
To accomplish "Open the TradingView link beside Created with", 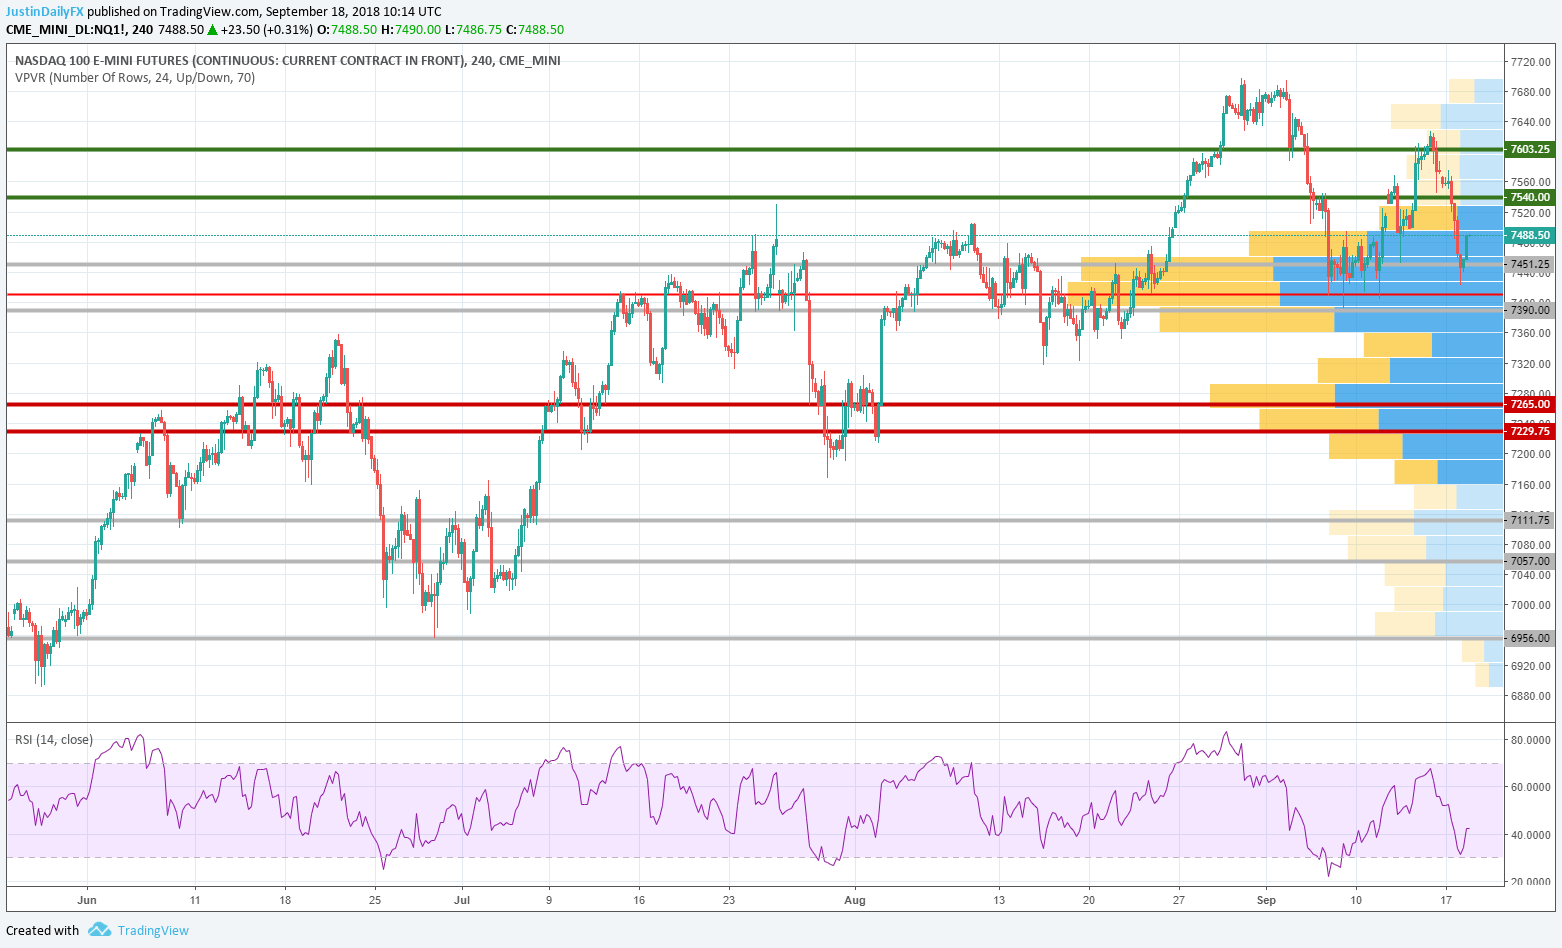I will coord(153,930).
